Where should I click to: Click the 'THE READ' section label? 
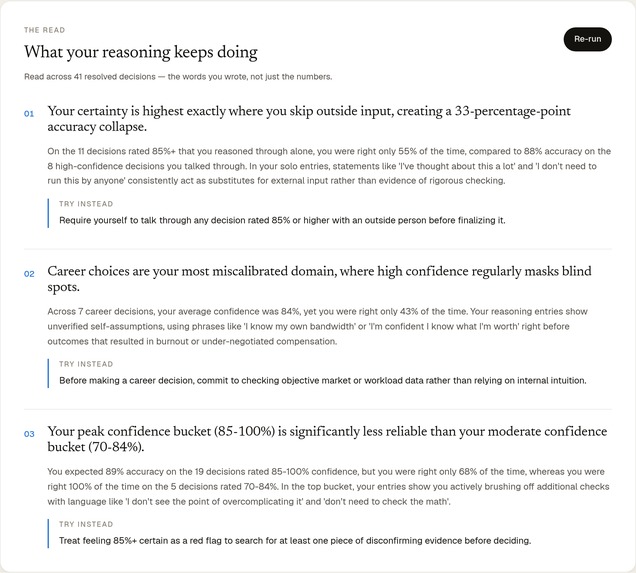(x=45, y=30)
